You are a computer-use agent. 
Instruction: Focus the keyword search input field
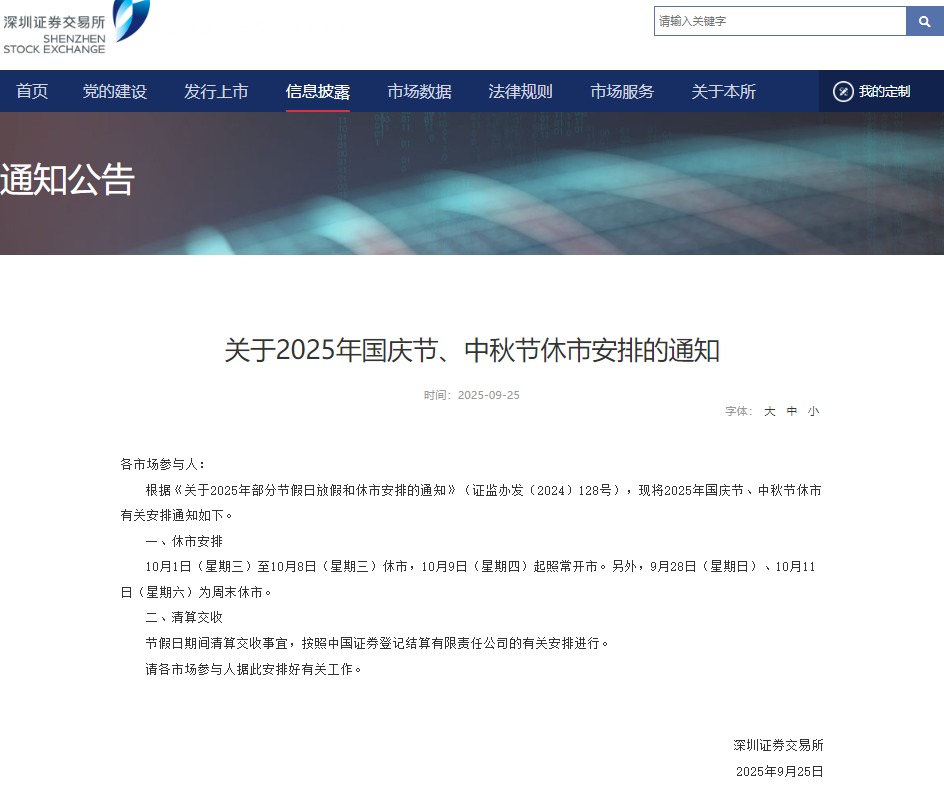(780, 21)
